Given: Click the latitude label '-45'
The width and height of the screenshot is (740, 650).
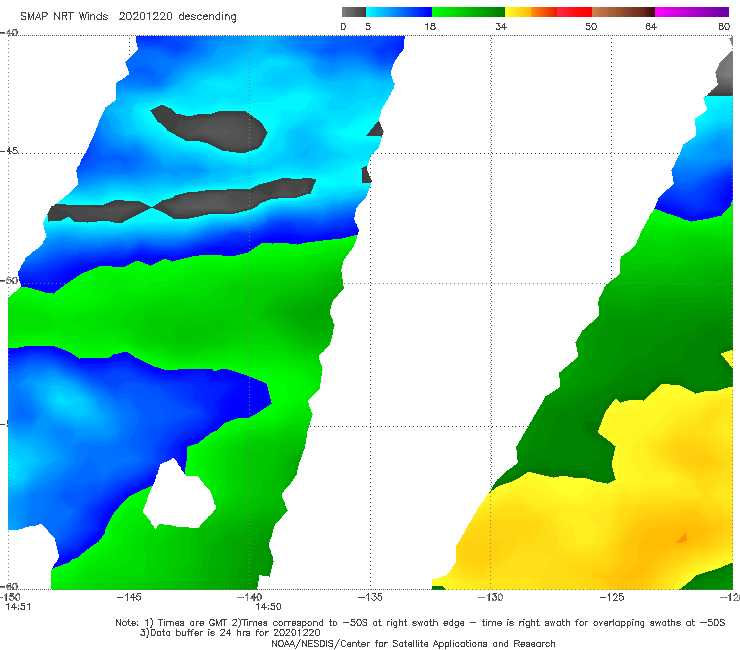Looking at the screenshot, I should point(9,151).
